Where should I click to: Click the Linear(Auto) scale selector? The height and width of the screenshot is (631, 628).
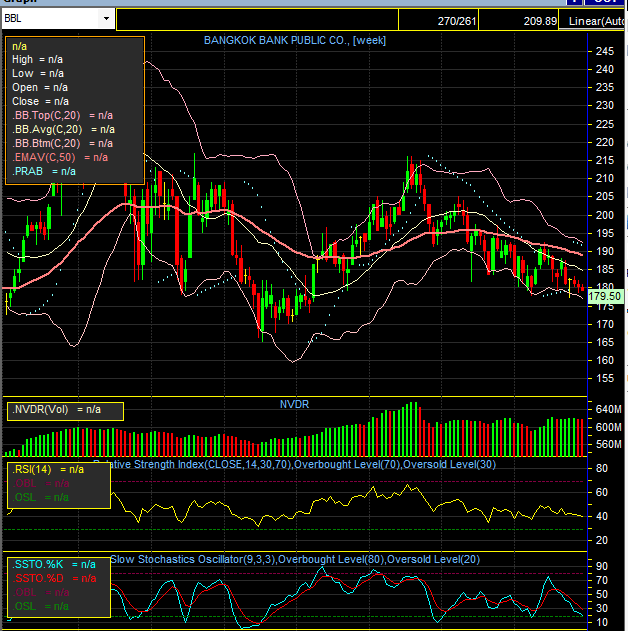click(x=596, y=20)
